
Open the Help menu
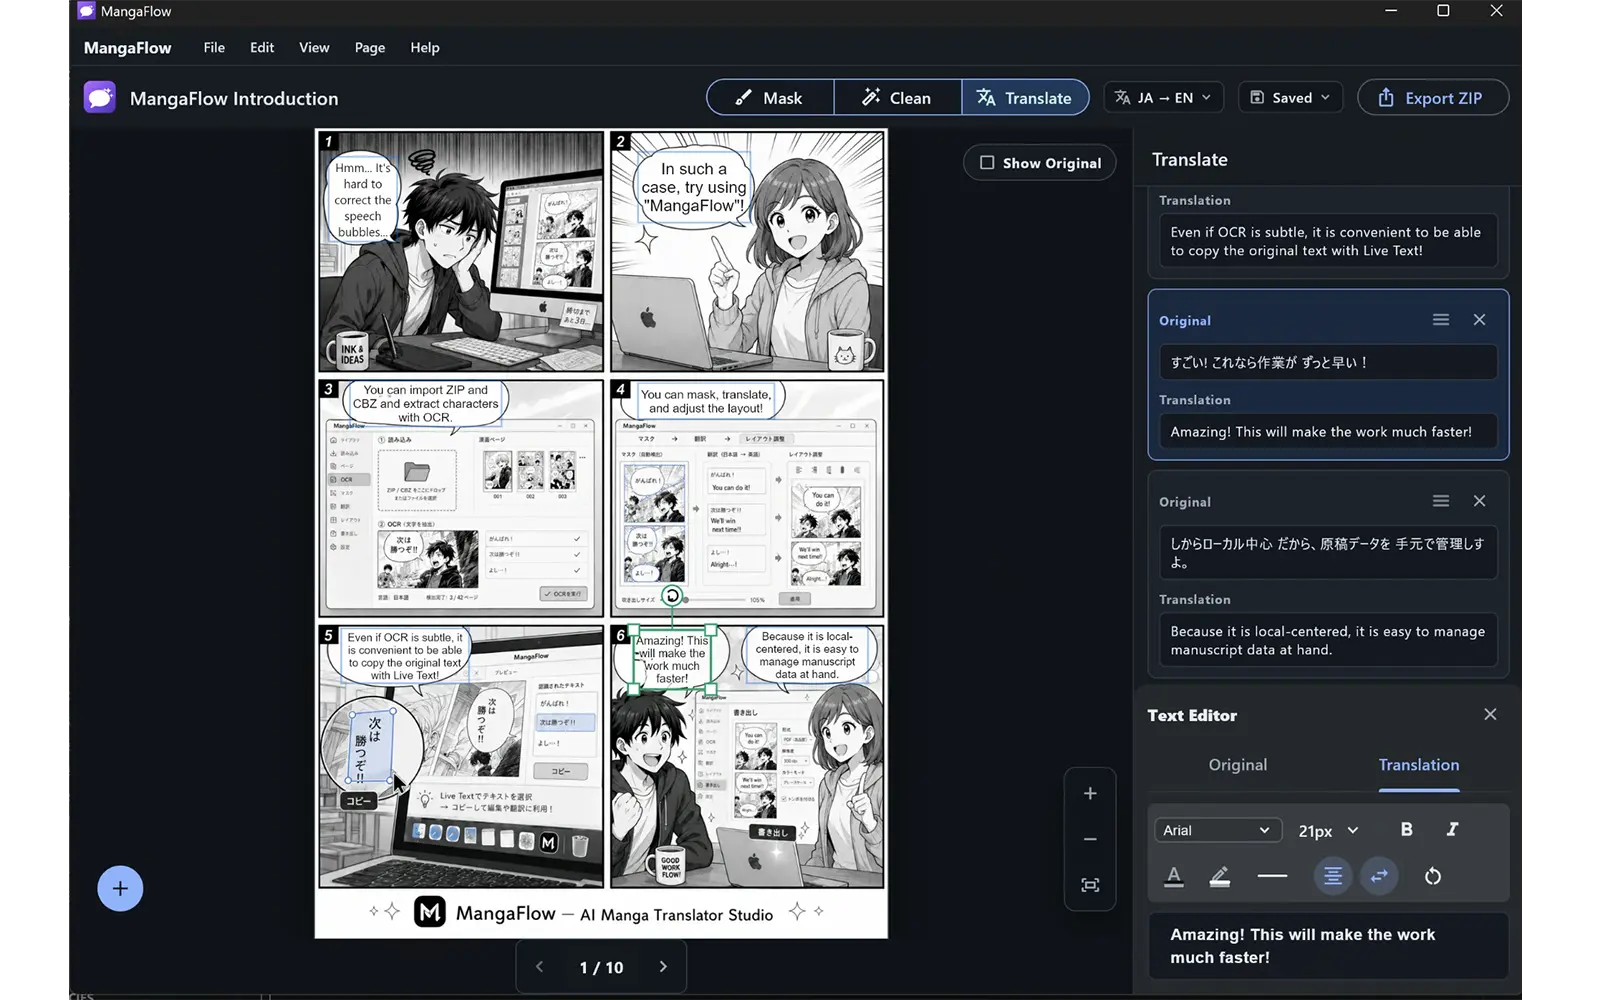pyautogui.click(x=425, y=47)
